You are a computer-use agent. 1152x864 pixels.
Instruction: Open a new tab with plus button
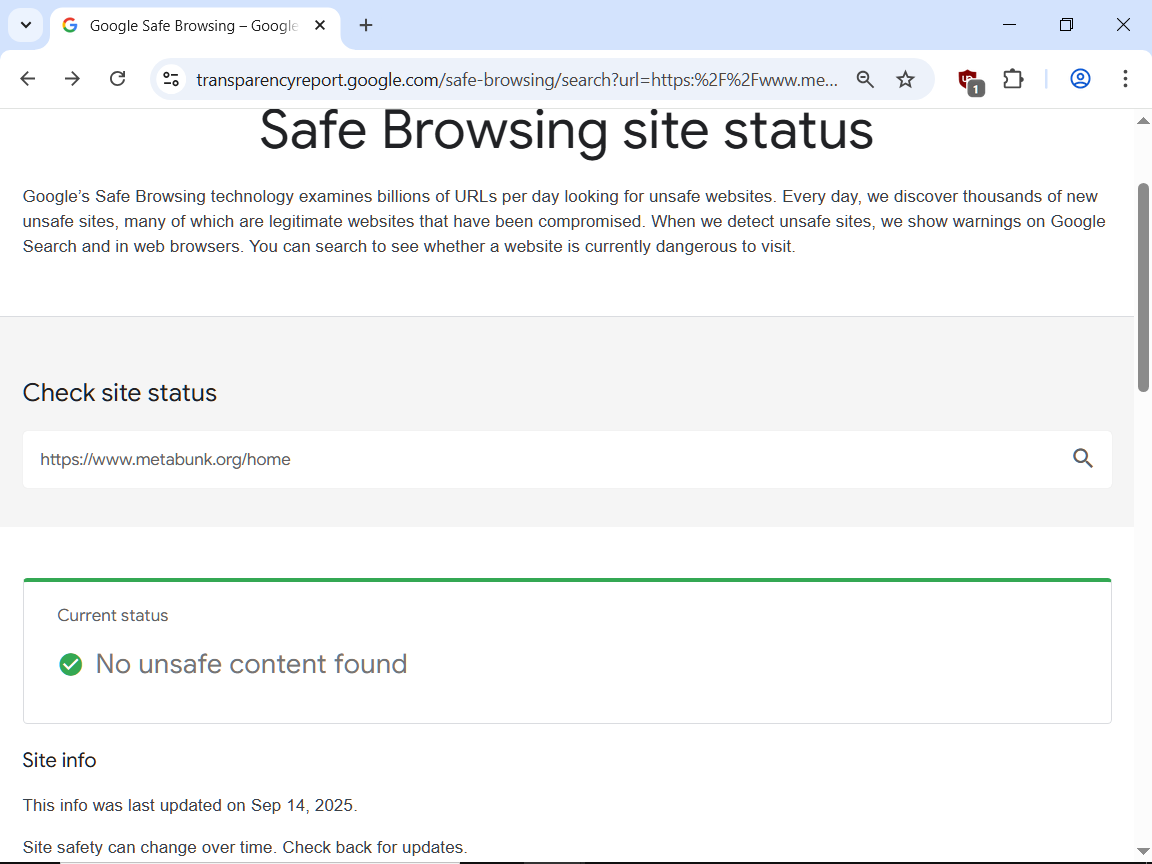click(x=366, y=25)
